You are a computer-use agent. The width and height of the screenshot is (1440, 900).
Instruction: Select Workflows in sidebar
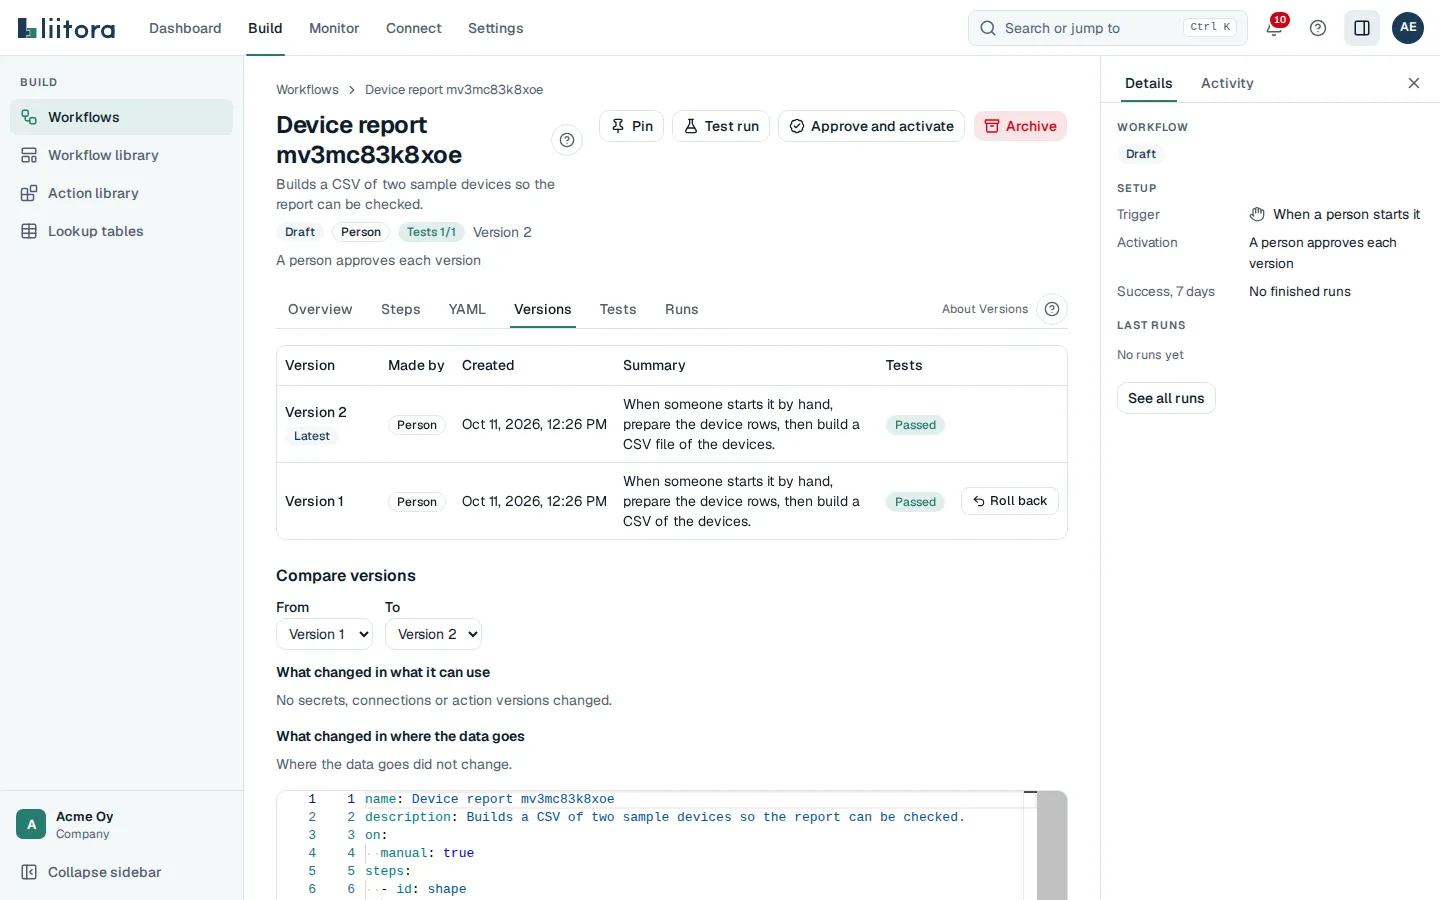coord(121,117)
